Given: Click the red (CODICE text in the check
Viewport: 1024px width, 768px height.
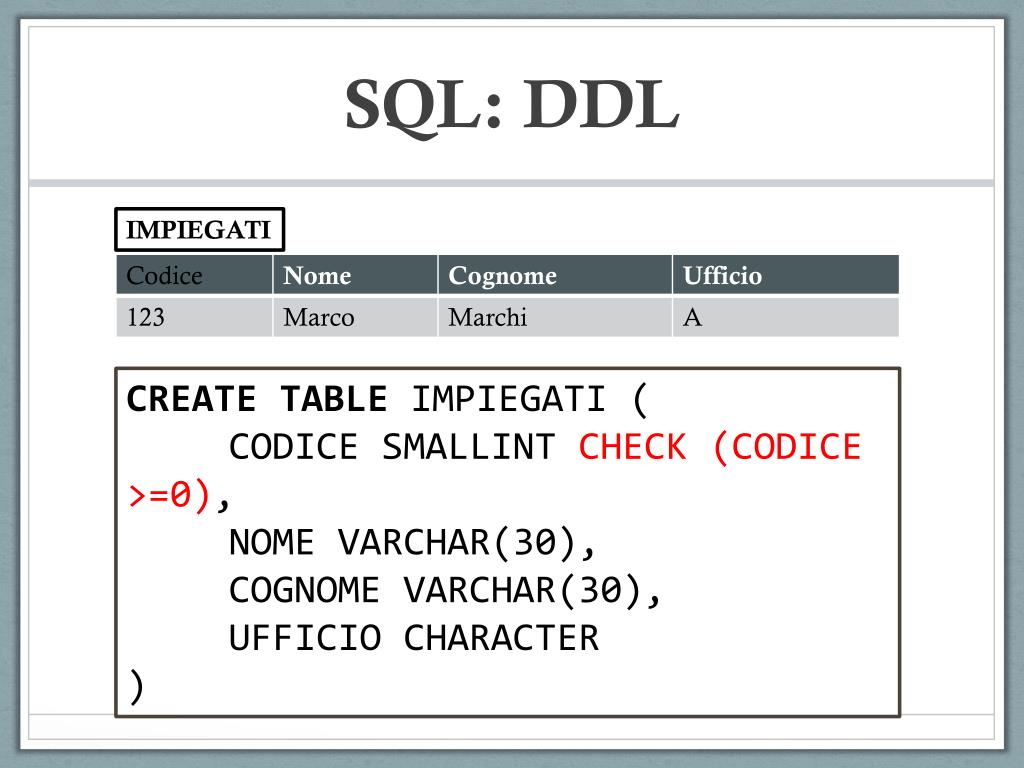Looking at the screenshot, I should pos(787,447).
